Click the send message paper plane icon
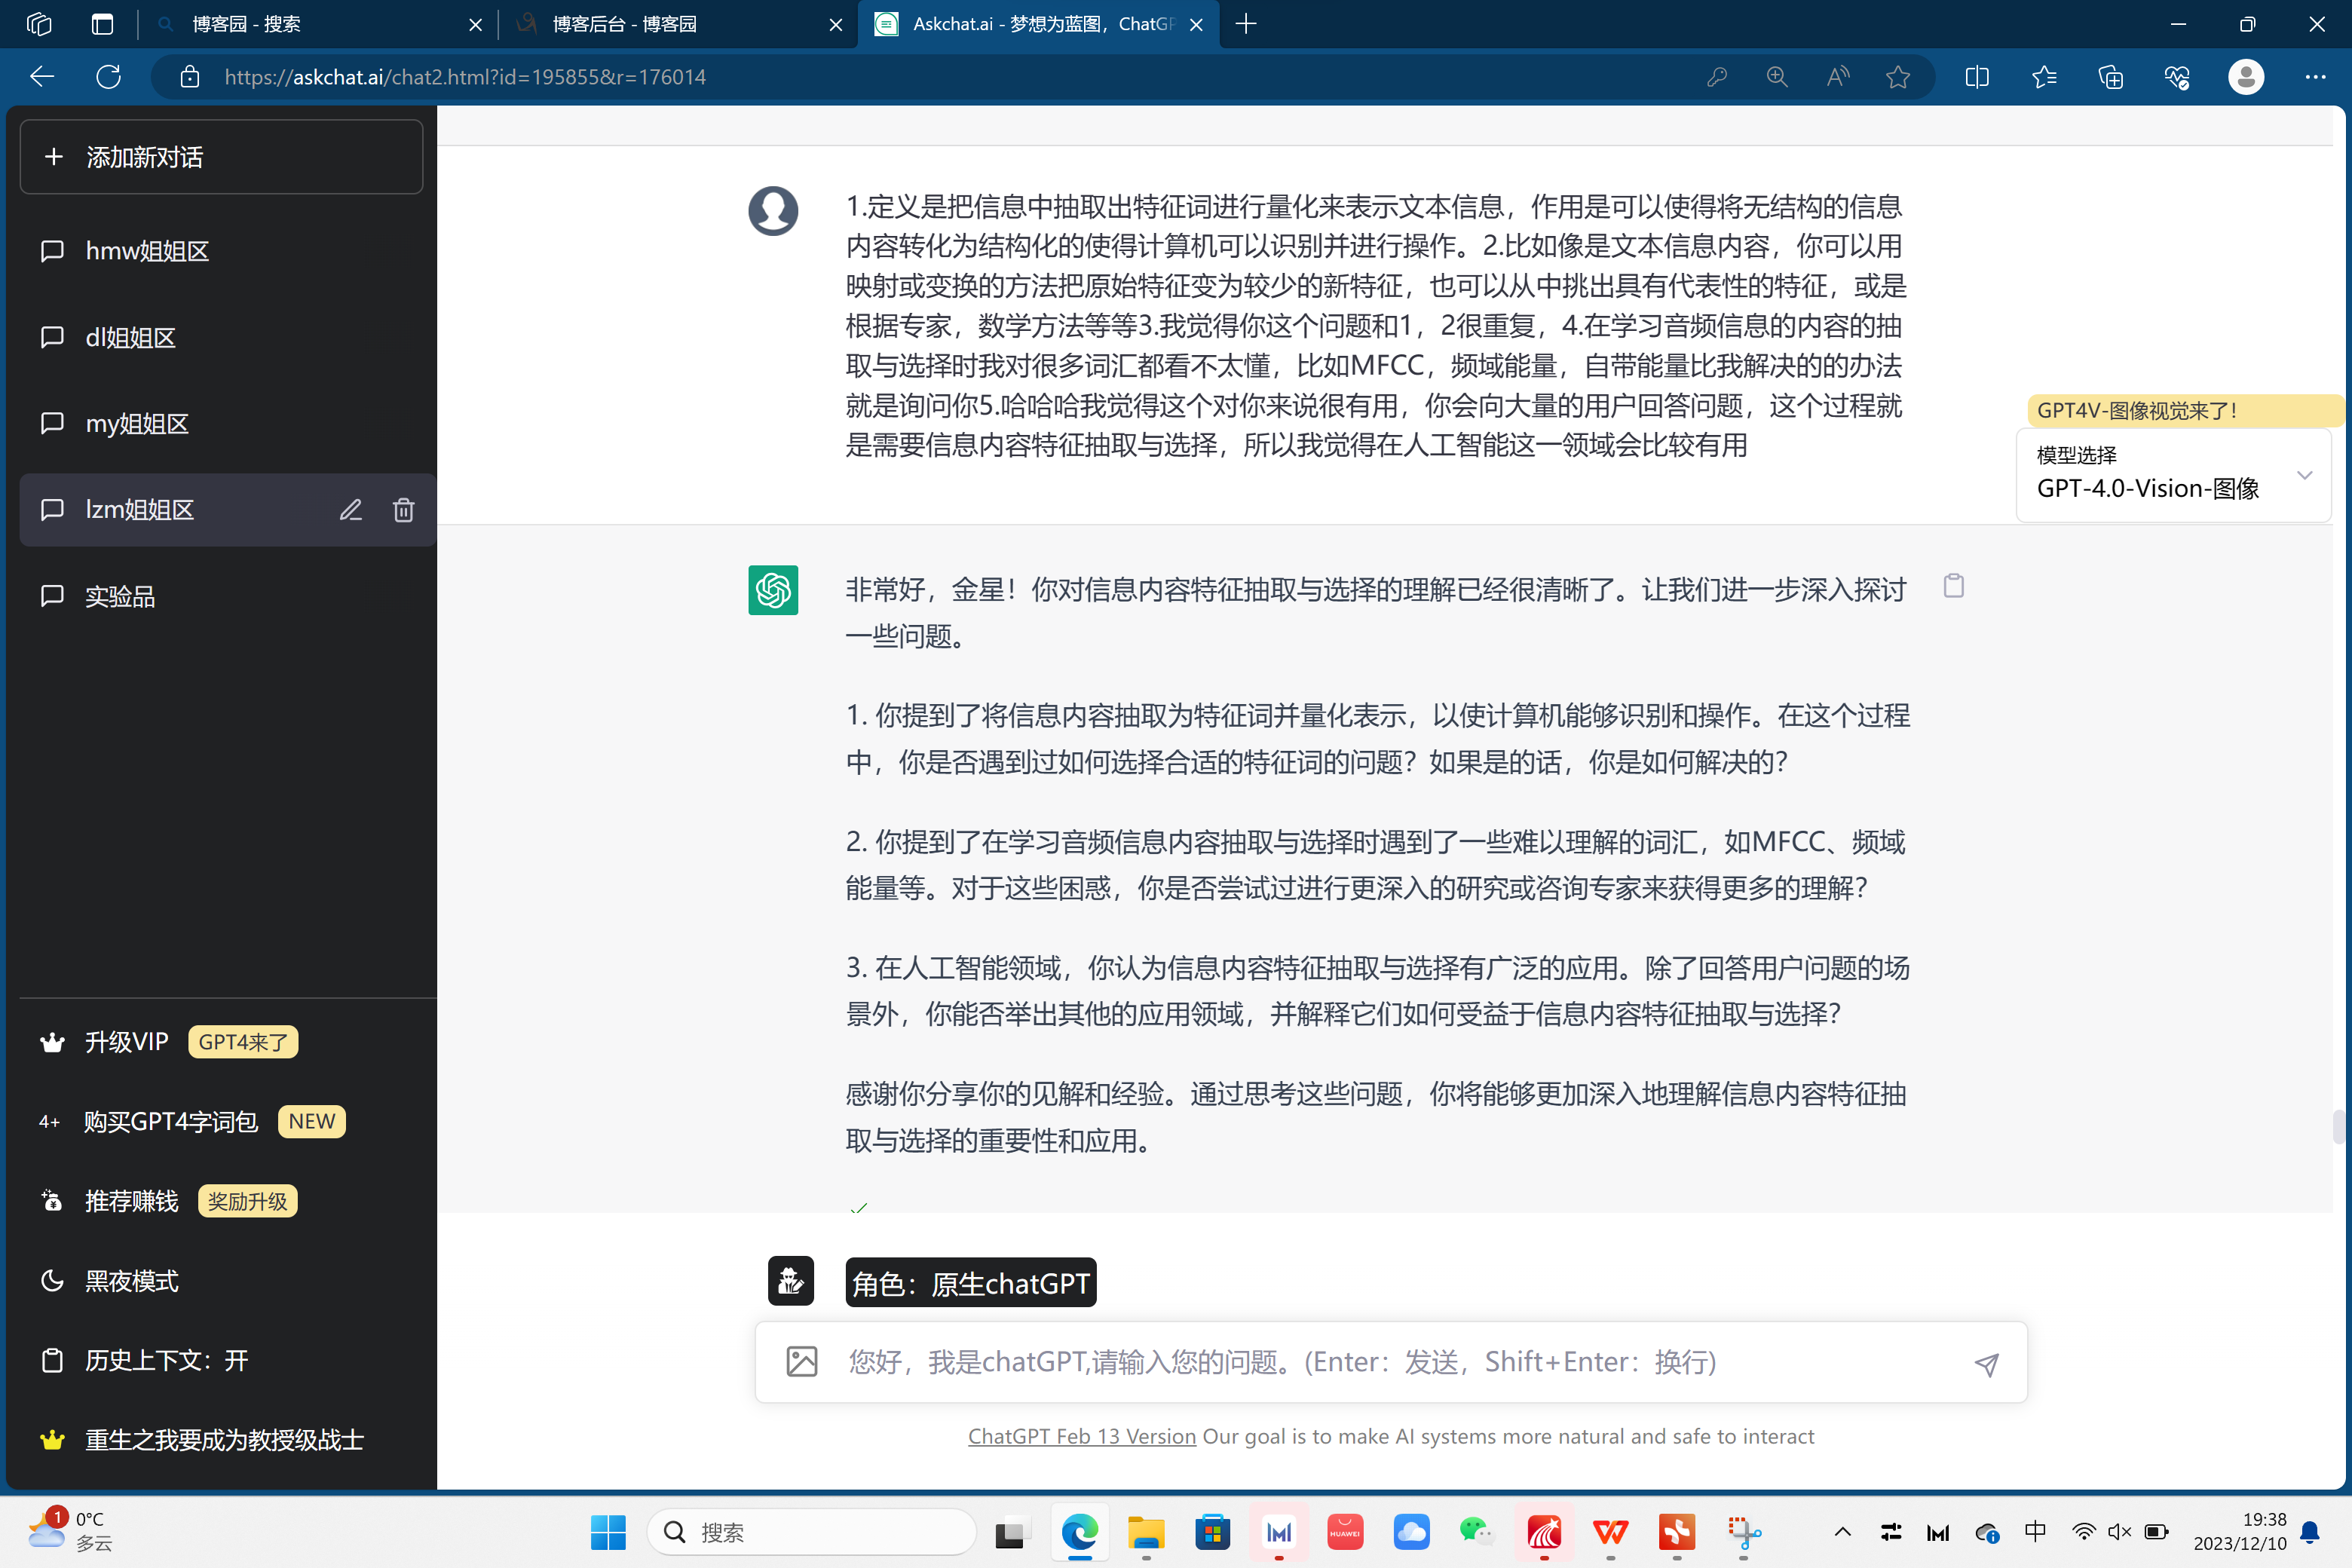The height and width of the screenshot is (1568, 2352). click(x=1986, y=1364)
